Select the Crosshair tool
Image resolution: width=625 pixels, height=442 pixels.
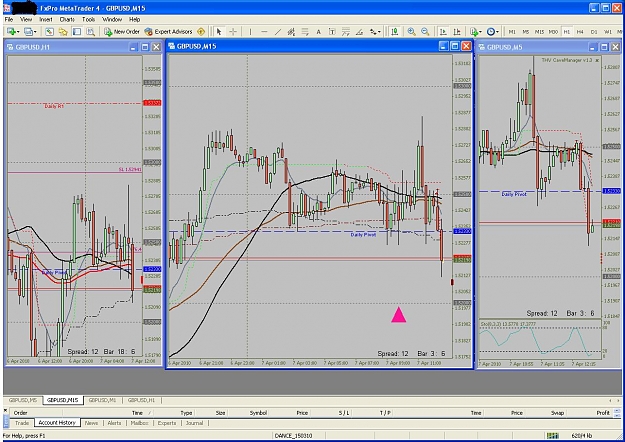(233, 31)
